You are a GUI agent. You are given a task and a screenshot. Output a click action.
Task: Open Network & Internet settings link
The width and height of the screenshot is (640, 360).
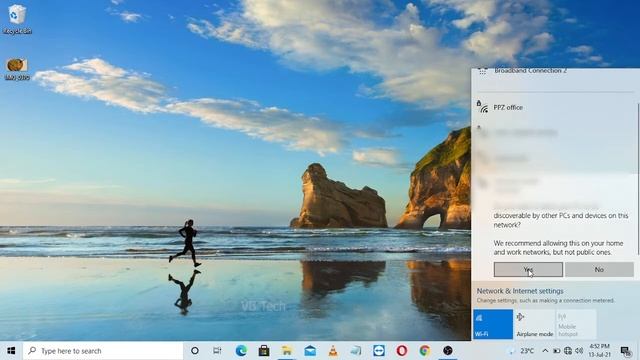tap(520, 291)
